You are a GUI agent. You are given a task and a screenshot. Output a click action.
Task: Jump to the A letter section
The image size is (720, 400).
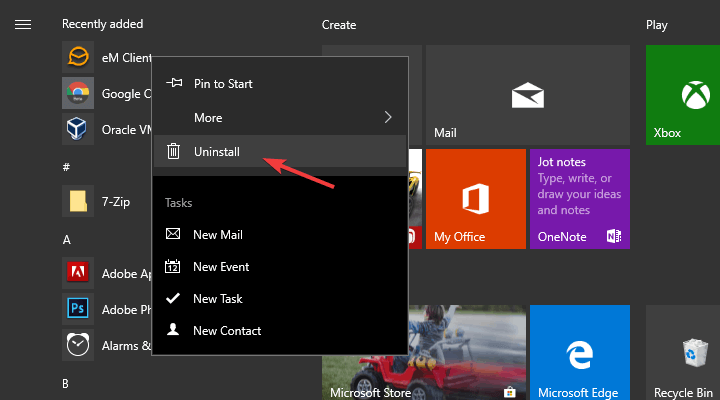pos(67,240)
